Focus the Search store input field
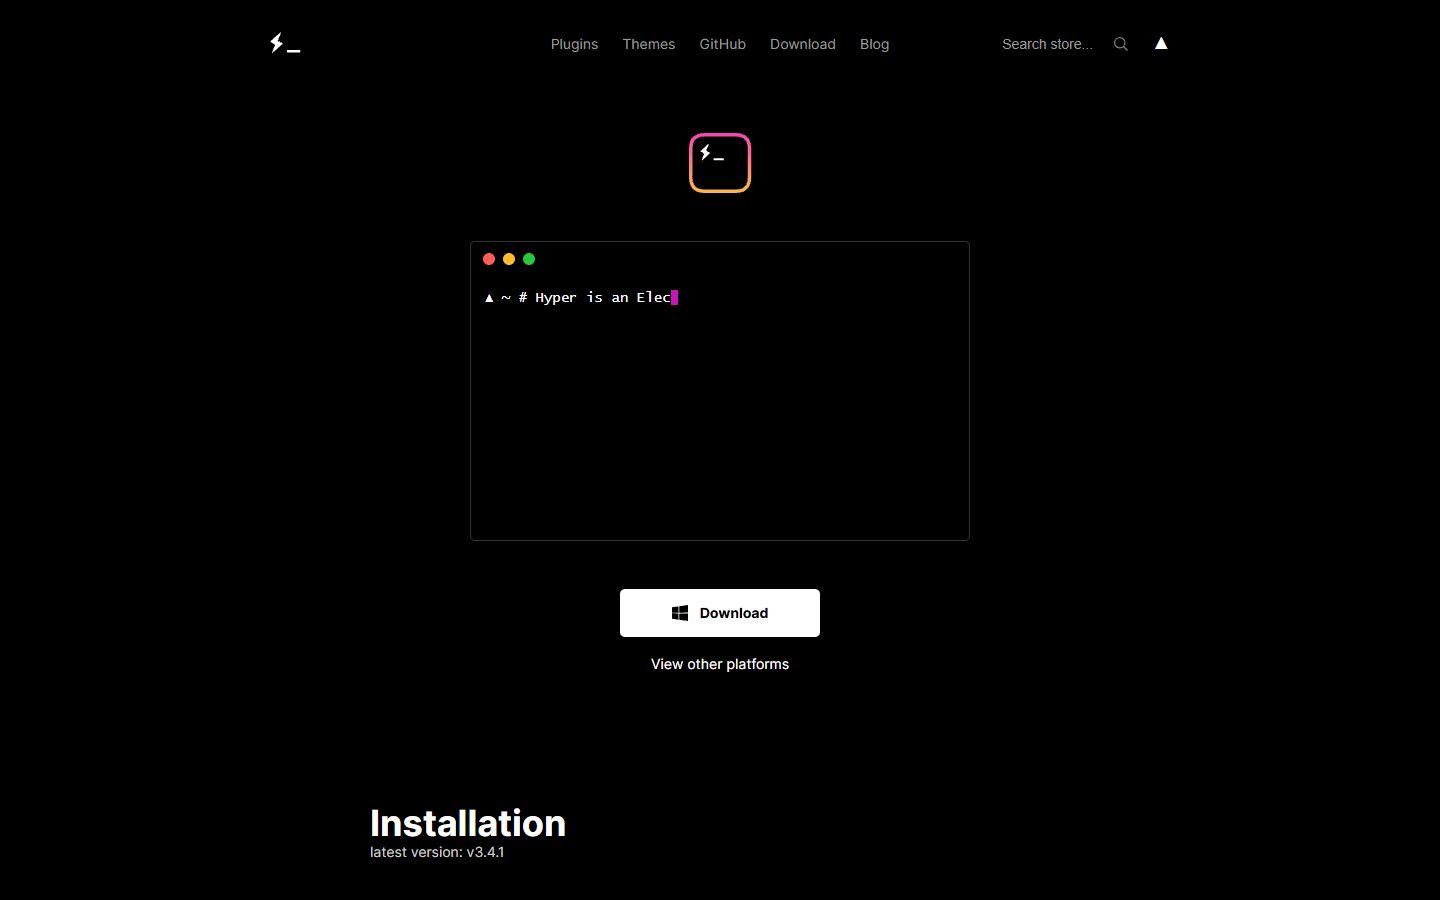 (1047, 44)
